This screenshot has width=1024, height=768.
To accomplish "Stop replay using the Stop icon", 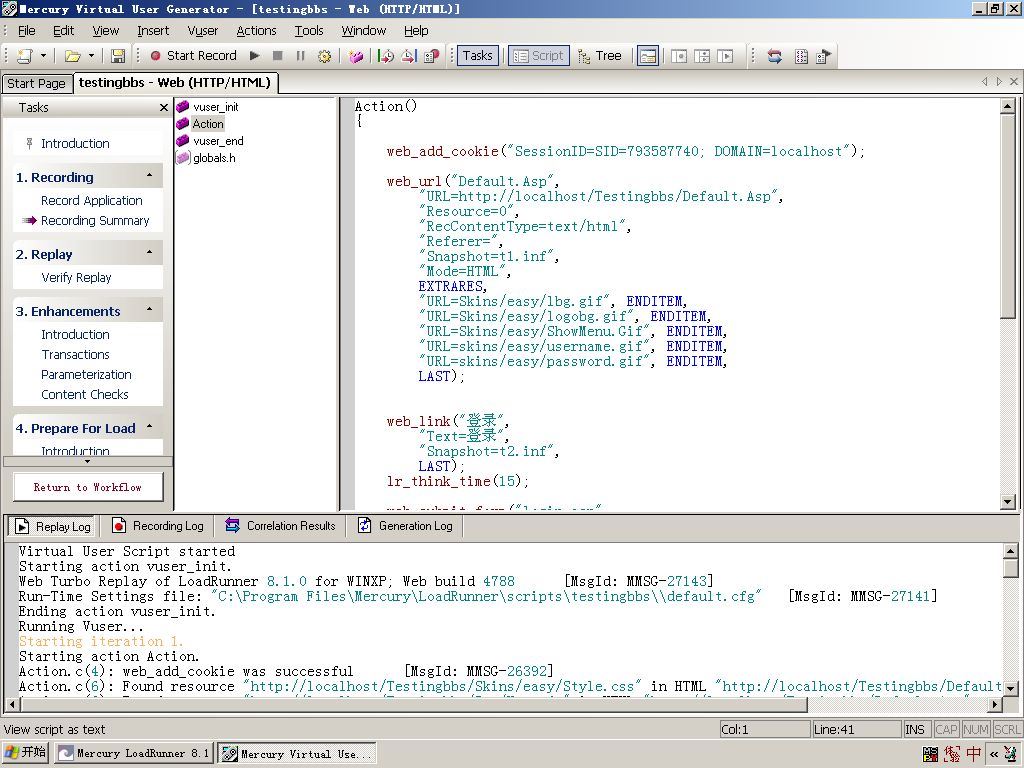I will tap(278, 56).
